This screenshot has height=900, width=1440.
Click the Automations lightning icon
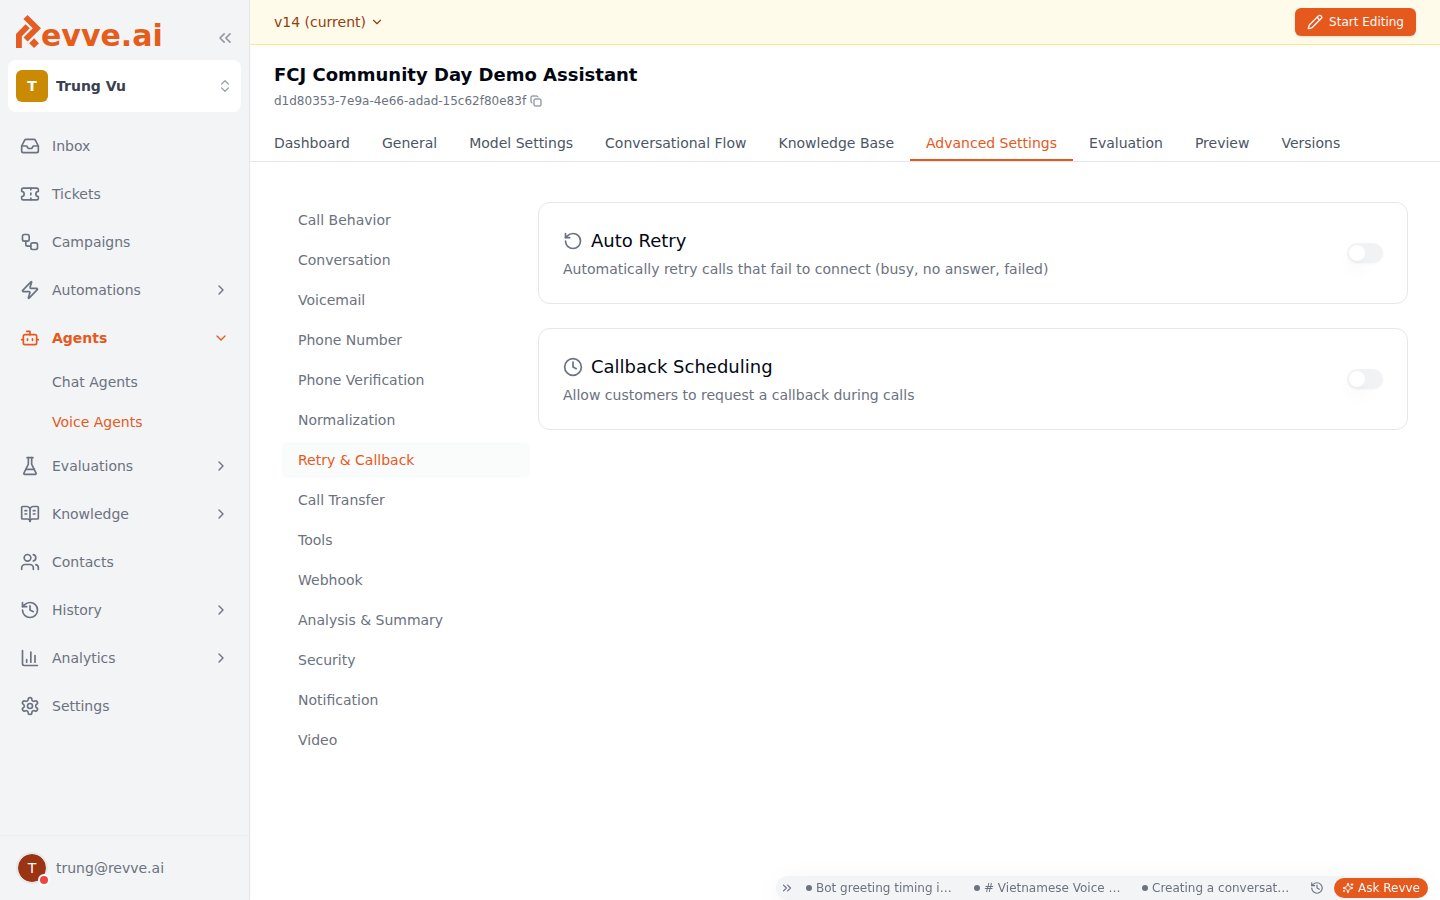[x=30, y=290]
